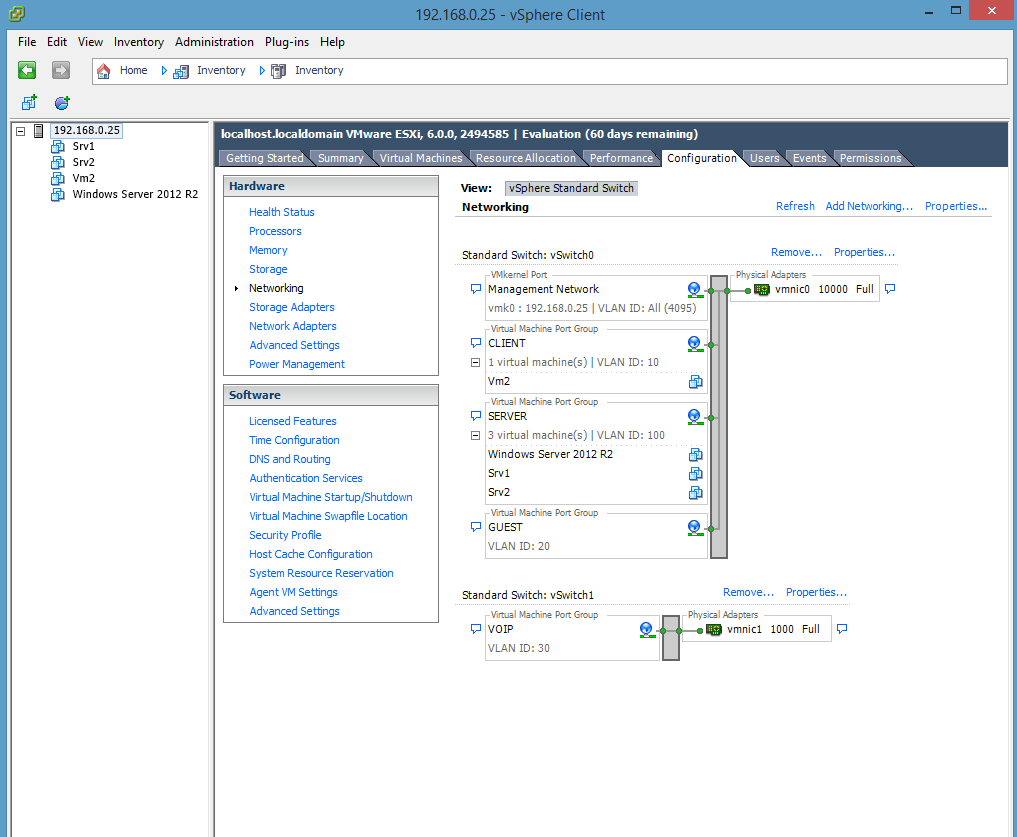The width and height of the screenshot is (1017, 837).
Task: Open the Administration menu
Action: pos(214,42)
